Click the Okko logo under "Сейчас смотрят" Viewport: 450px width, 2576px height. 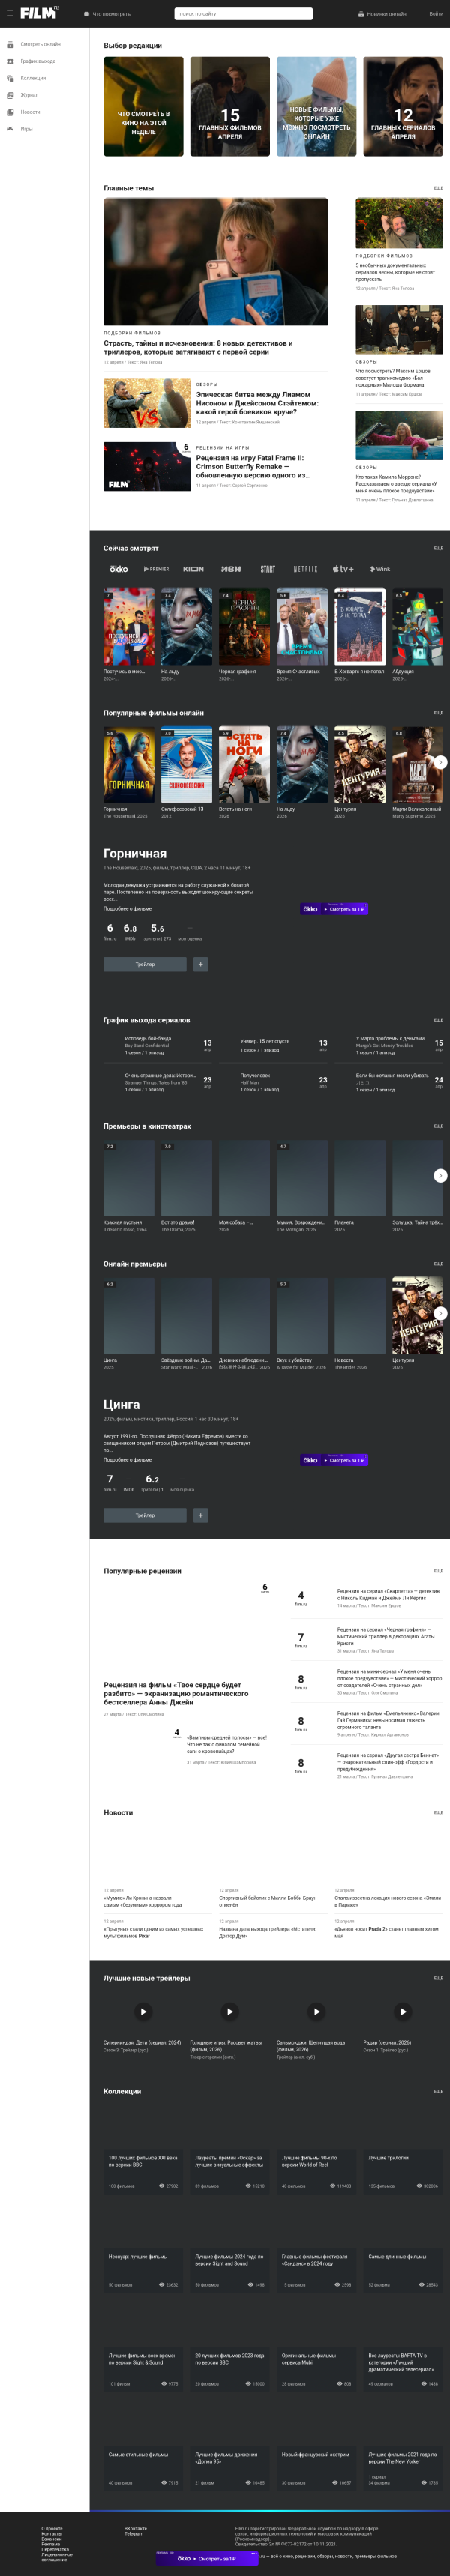(x=118, y=569)
